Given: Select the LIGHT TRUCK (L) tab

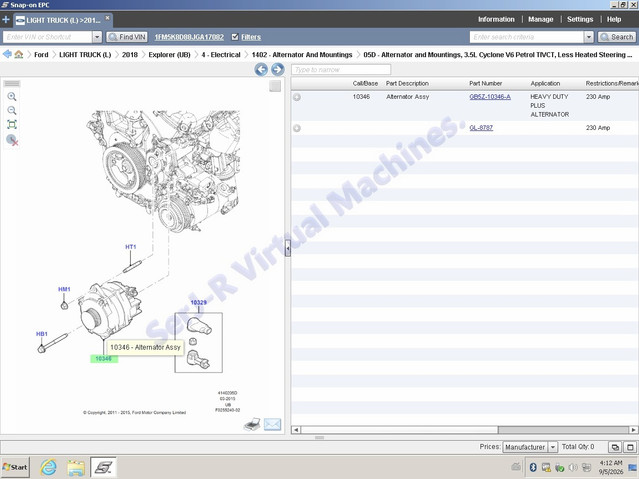Looking at the screenshot, I should pos(63,20).
